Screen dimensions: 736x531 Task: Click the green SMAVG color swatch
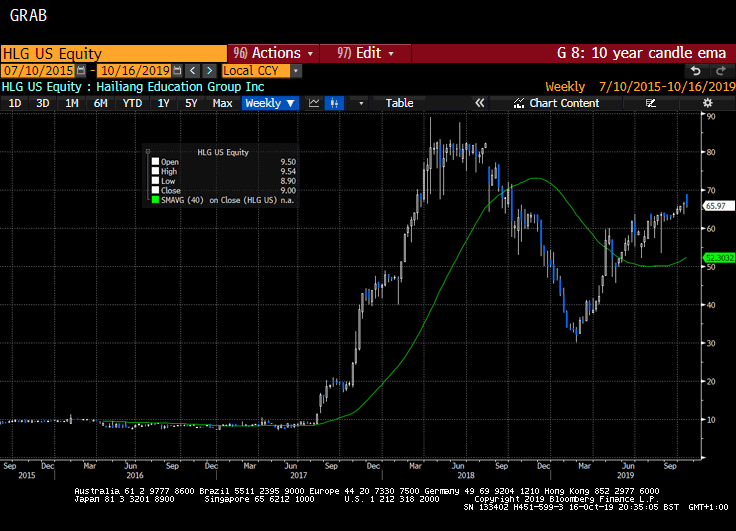(x=155, y=200)
